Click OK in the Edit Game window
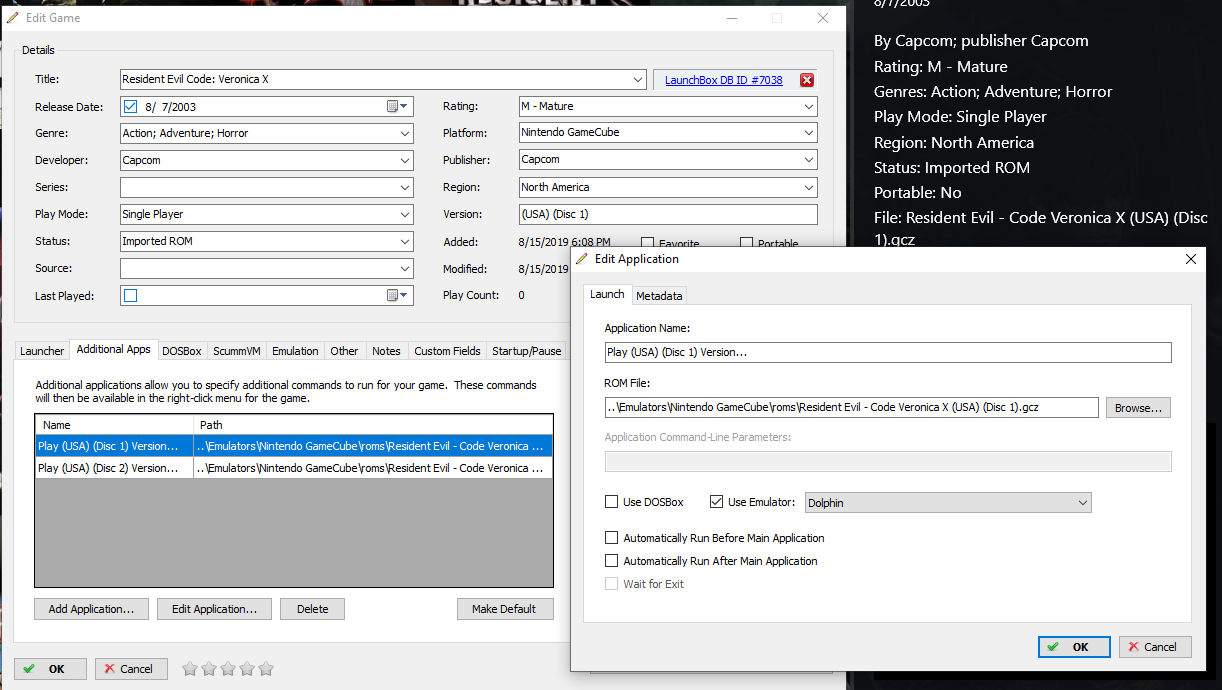Screen dimensions: 1222x690 (x=50, y=669)
